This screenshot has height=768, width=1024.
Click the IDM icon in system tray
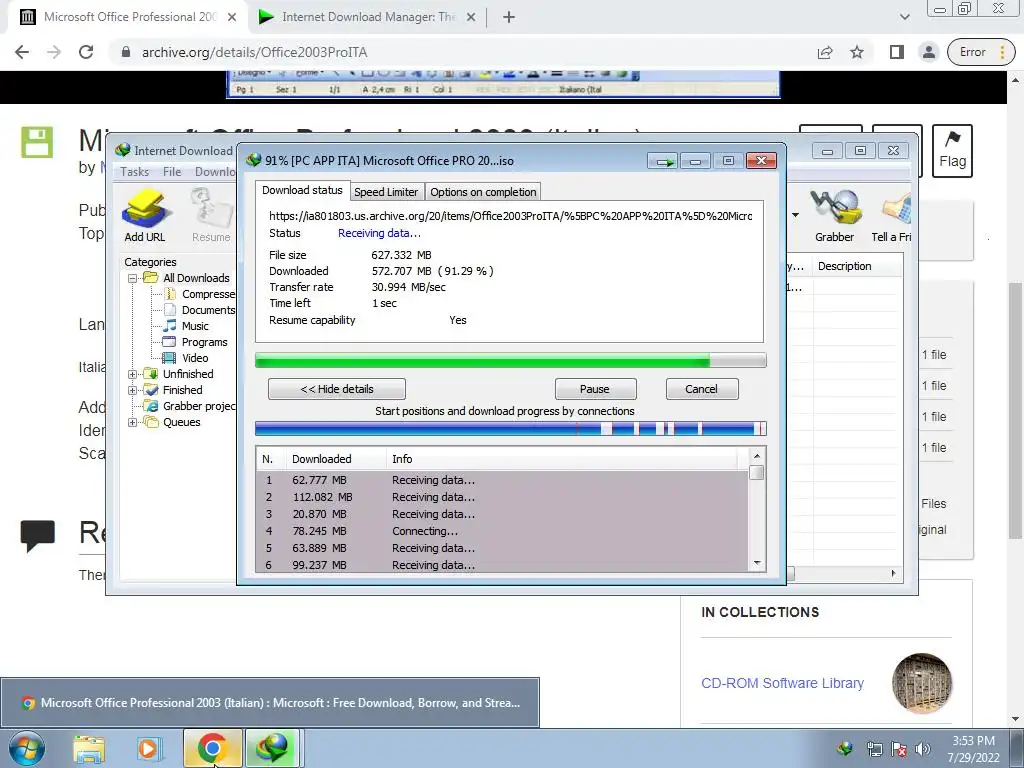click(844, 748)
